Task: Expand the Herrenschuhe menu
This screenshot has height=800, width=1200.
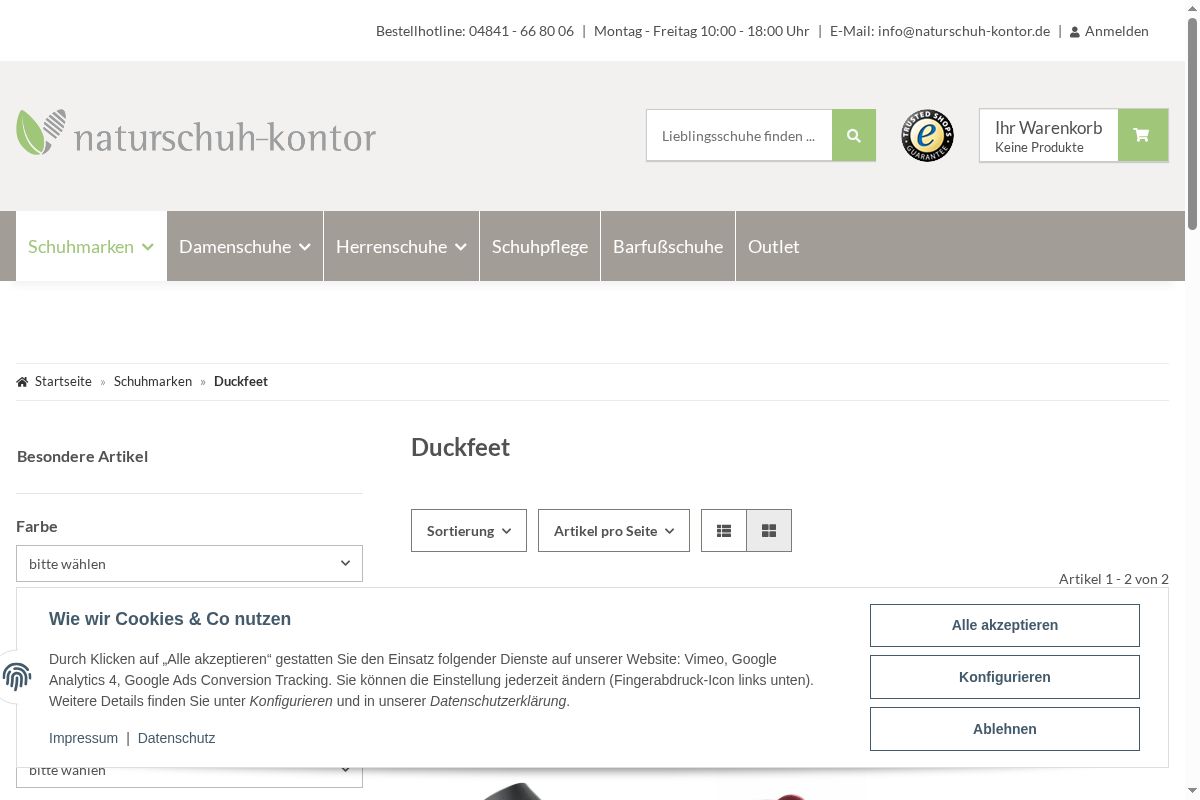Action: pyautogui.click(x=401, y=246)
